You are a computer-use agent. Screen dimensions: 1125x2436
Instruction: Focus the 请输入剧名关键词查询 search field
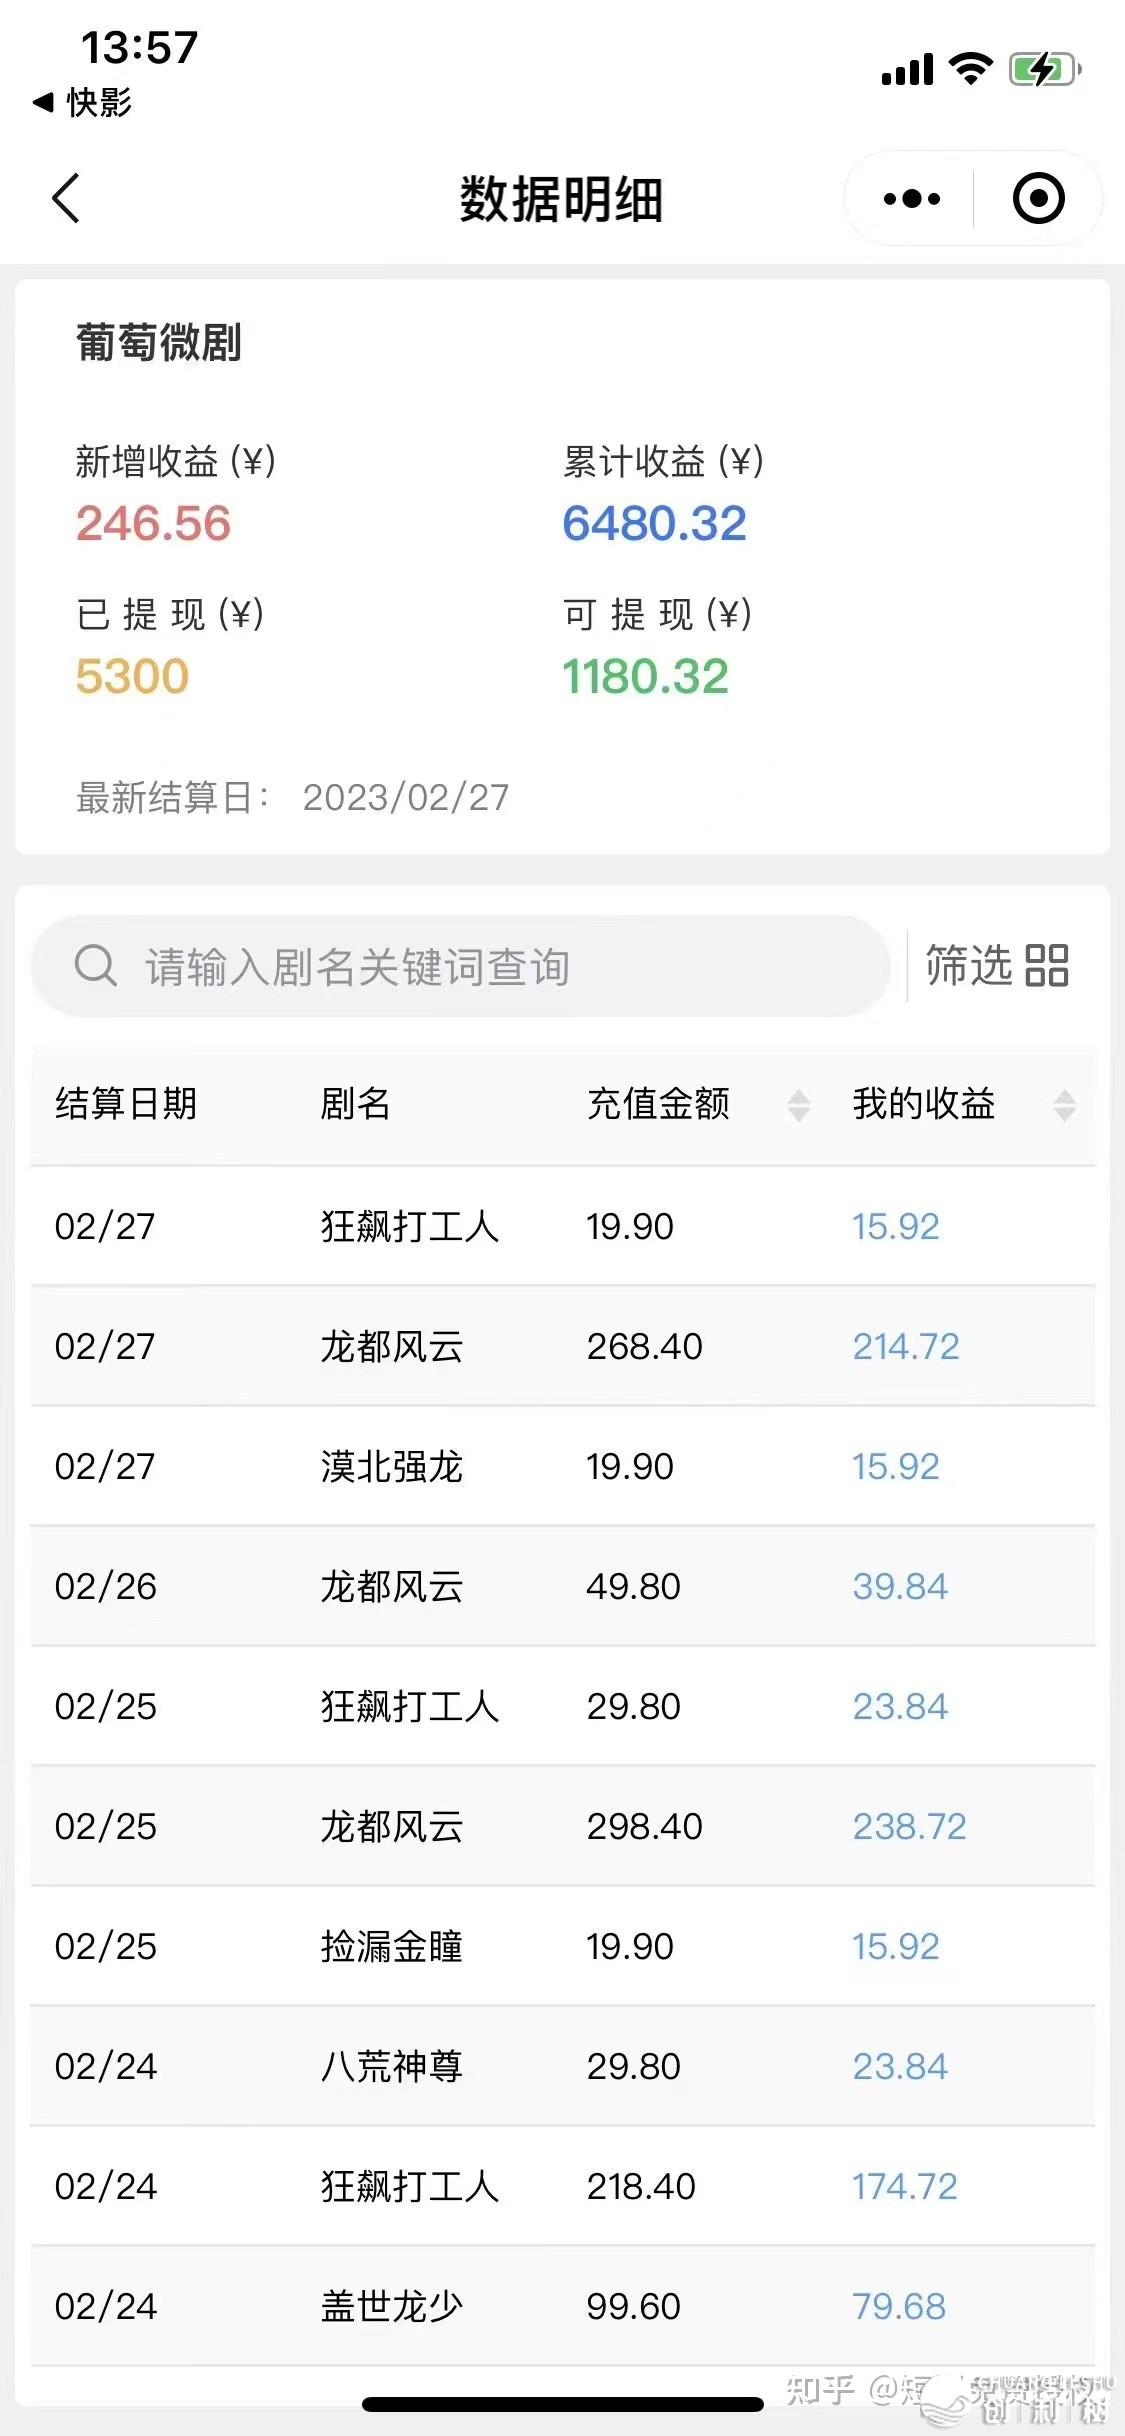[x=461, y=966]
